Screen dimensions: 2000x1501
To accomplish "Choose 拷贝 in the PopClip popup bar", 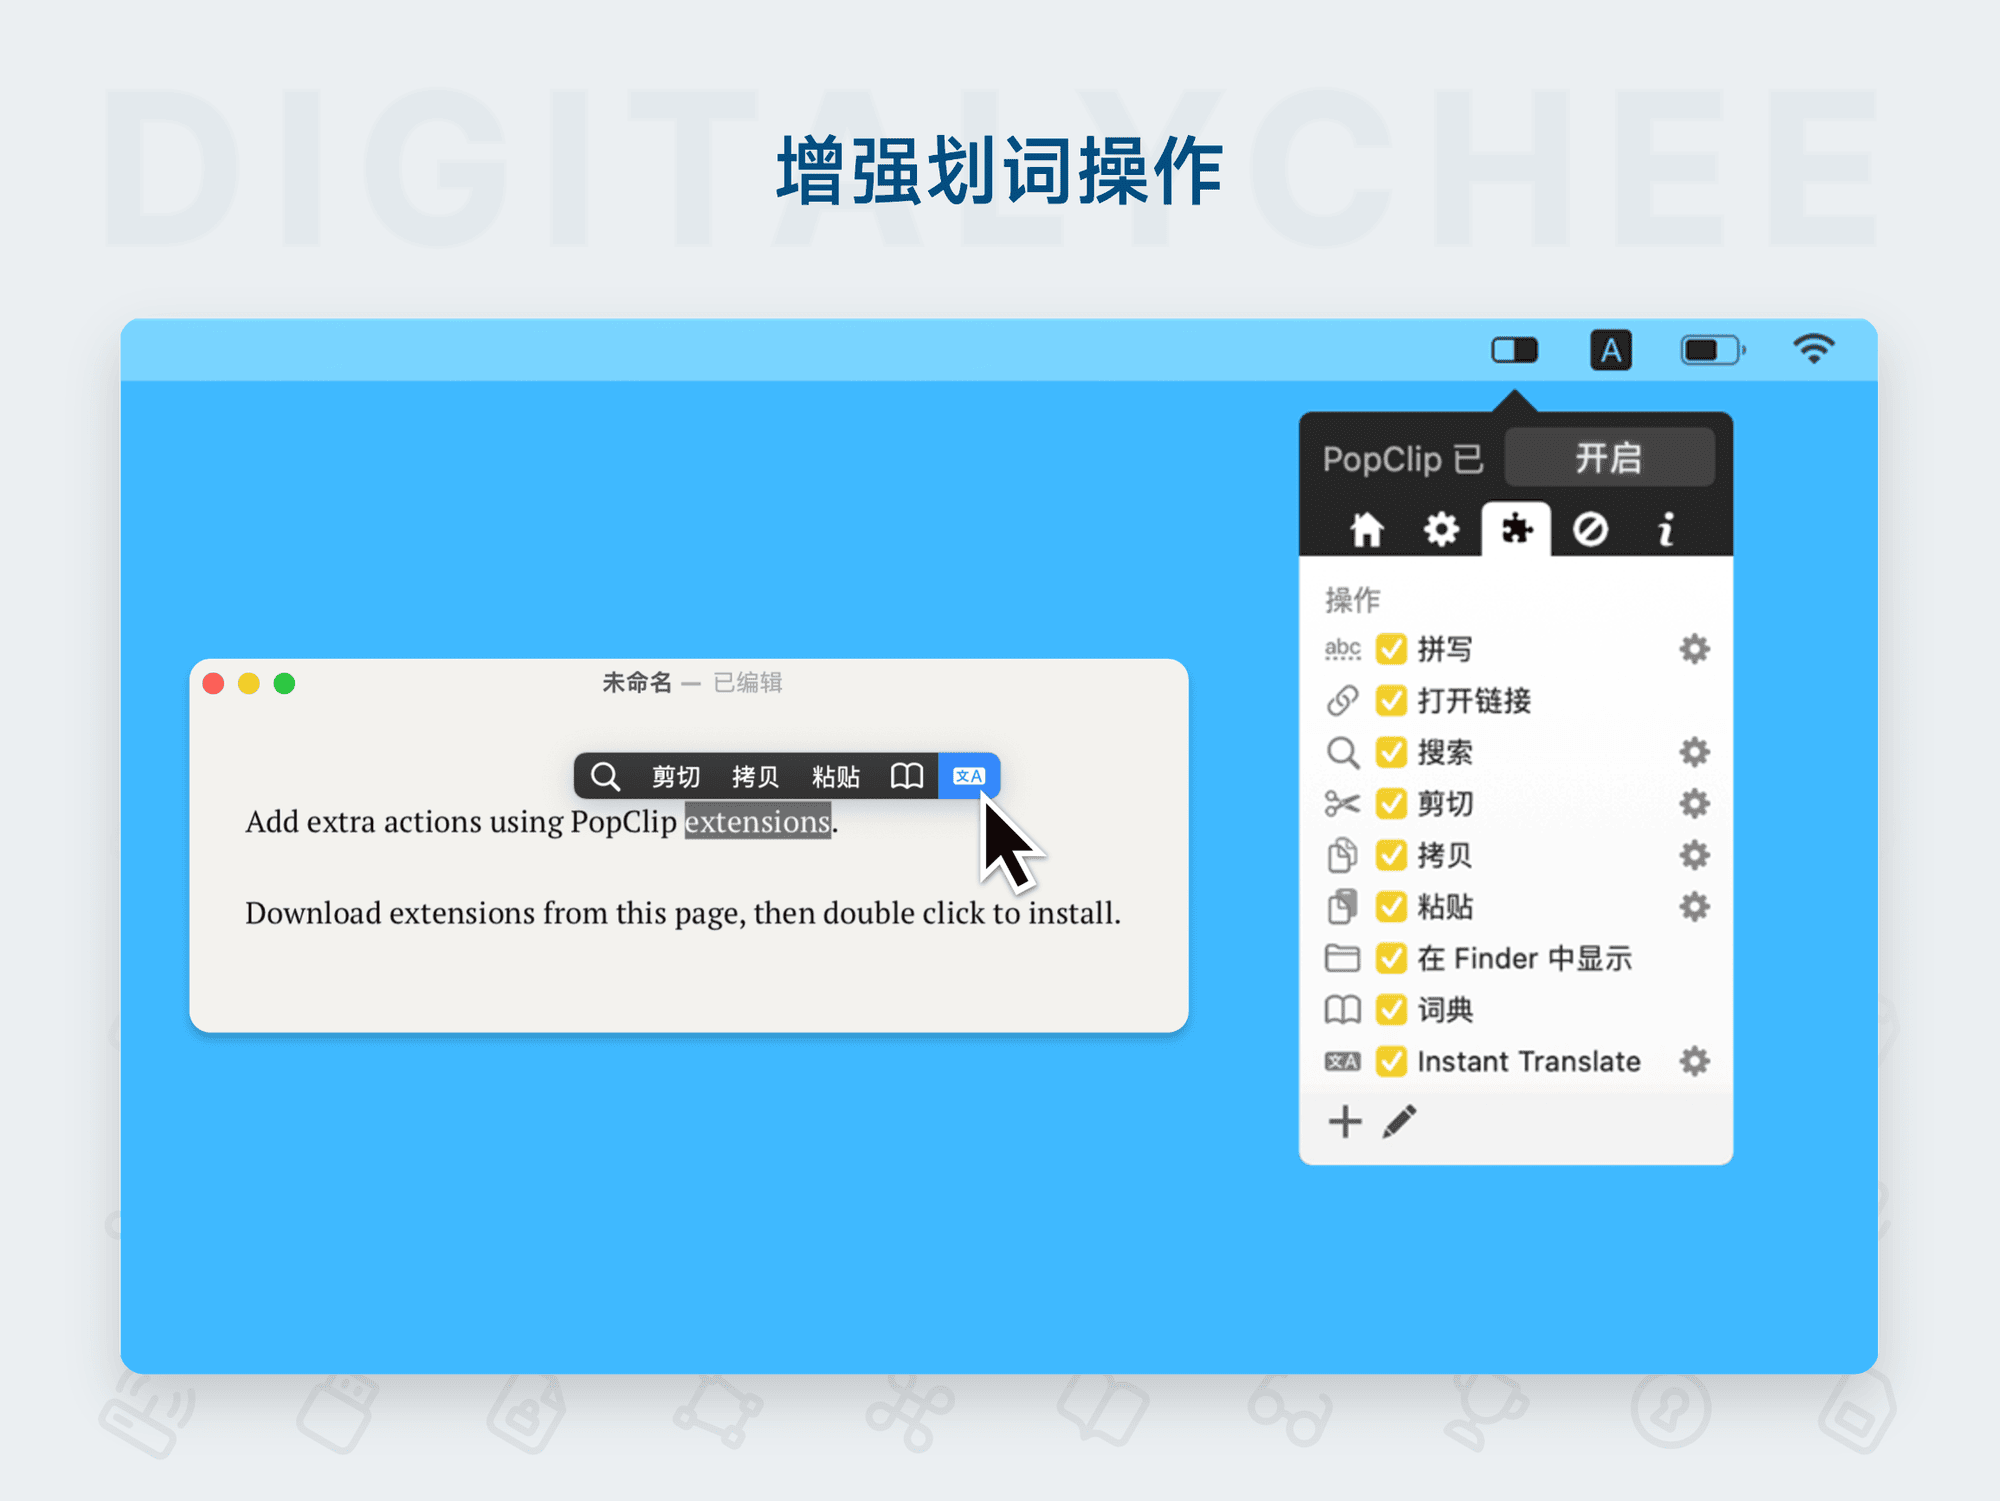I will [755, 777].
